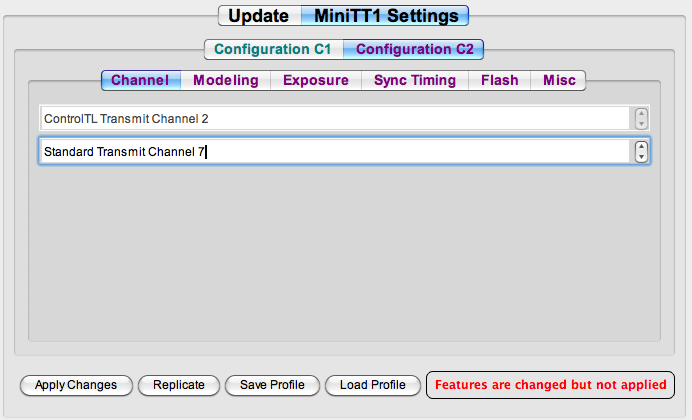The height and width of the screenshot is (420, 692).
Task: Switch to the Modeling tab
Action: [x=226, y=80]
